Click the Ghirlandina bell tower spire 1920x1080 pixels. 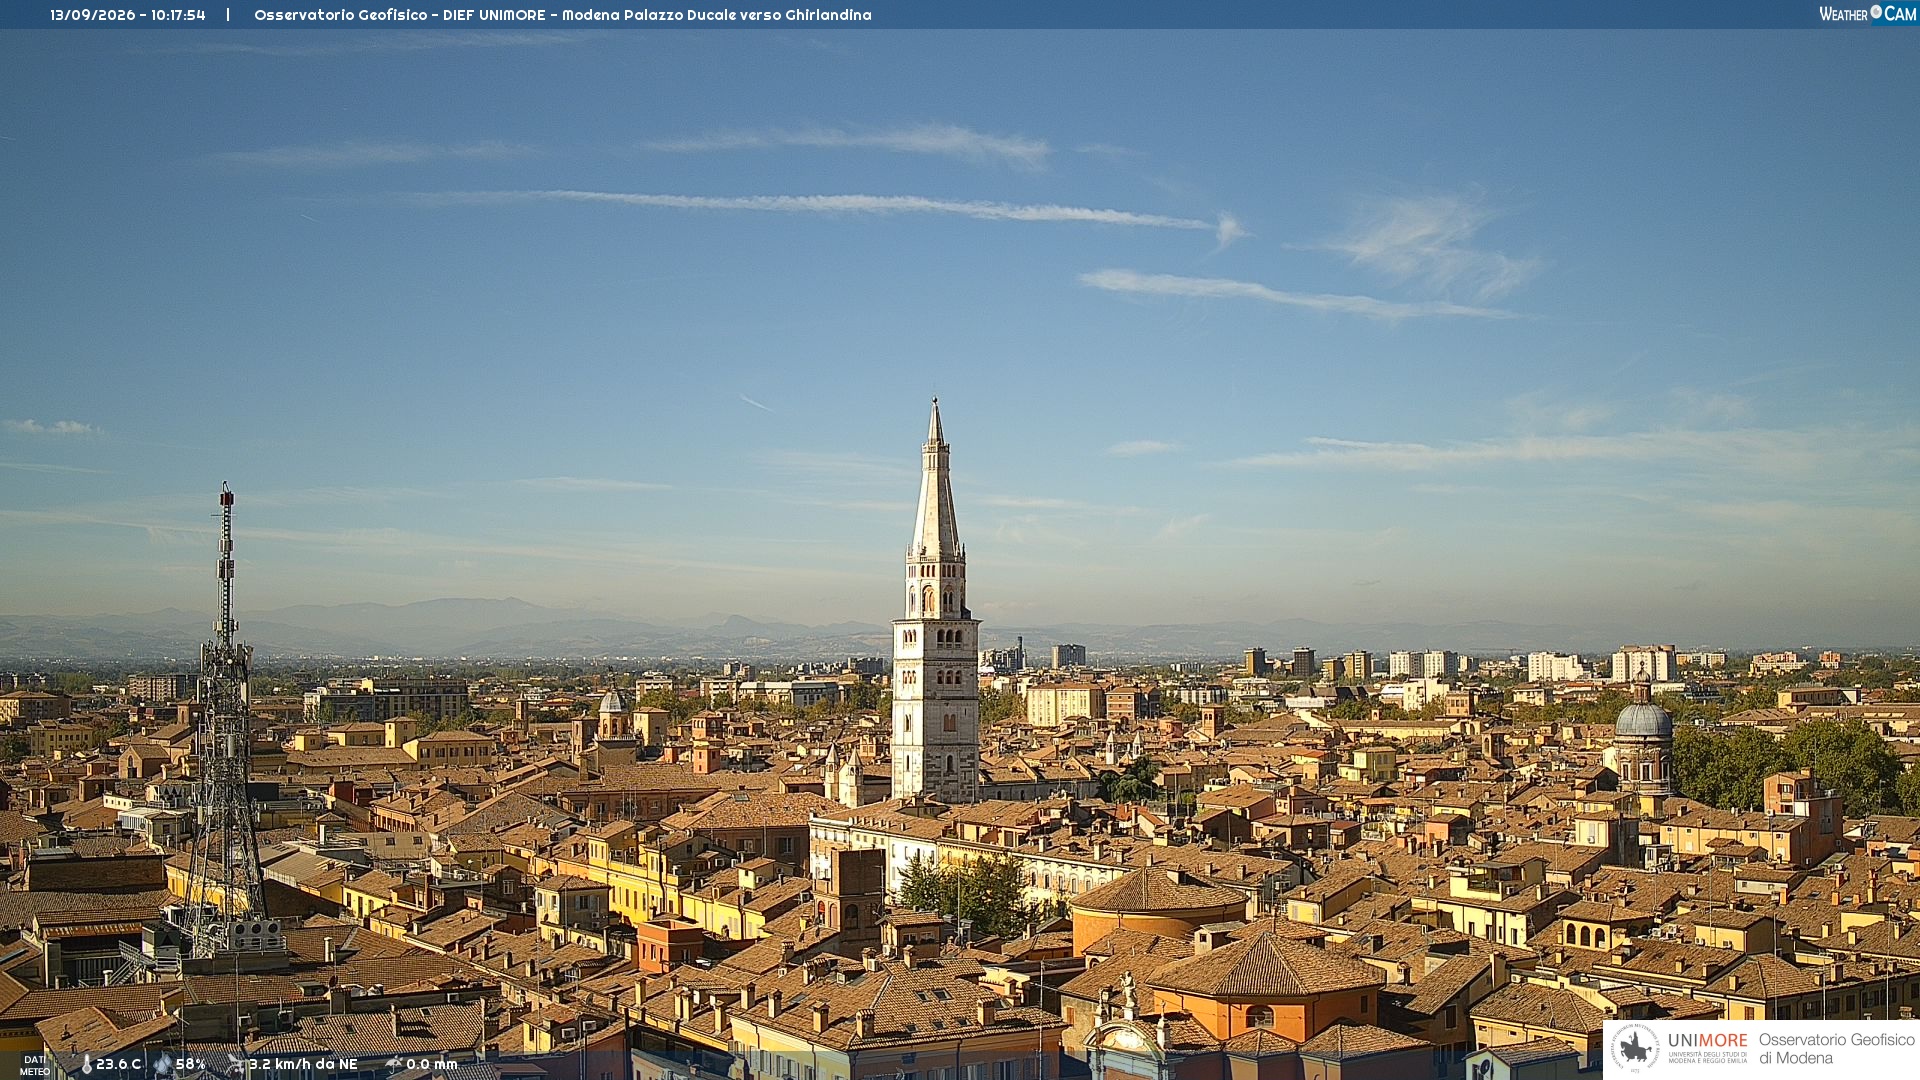935,480
